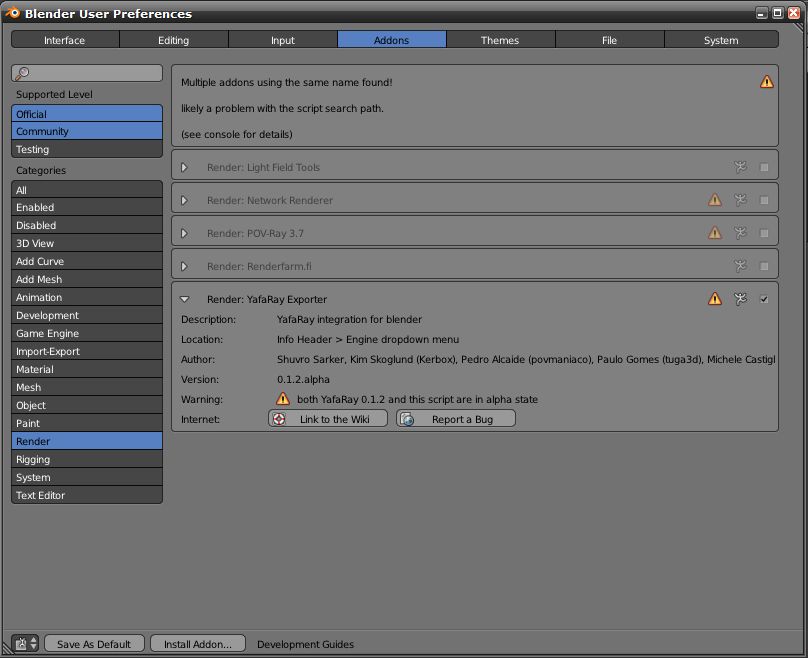Click Save As Default button
The image size is (808, 658).
click(94, 644)
